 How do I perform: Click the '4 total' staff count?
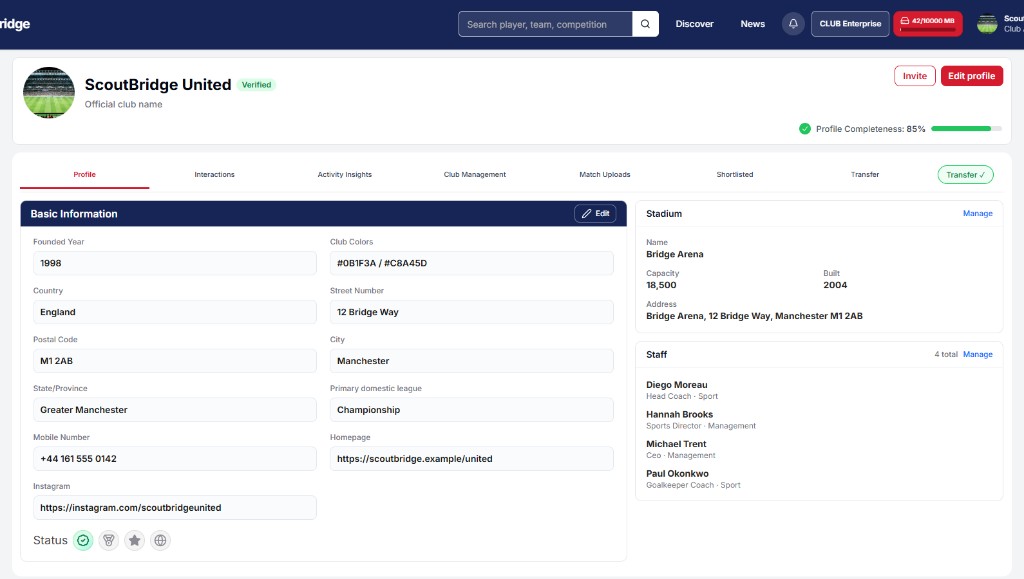pos(946,354)
